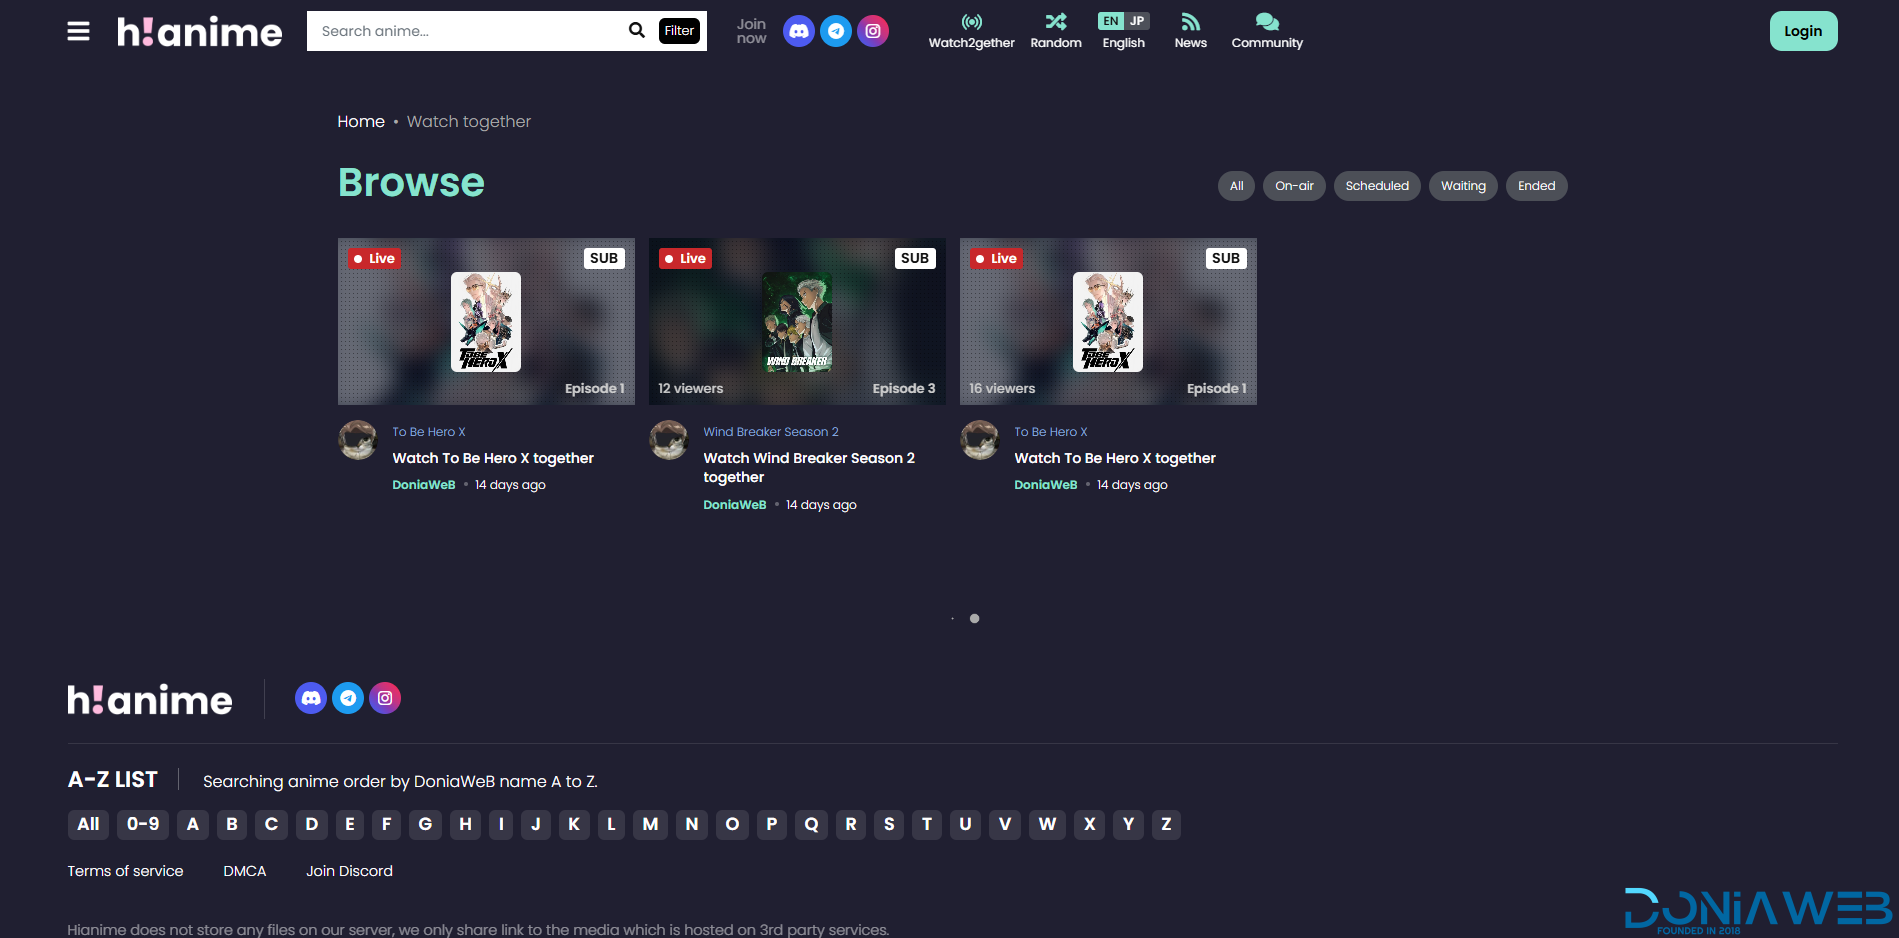The image size is (1899, 938).
Task: Select letter S in A-Z list
Action: click(x=889, y=824)
